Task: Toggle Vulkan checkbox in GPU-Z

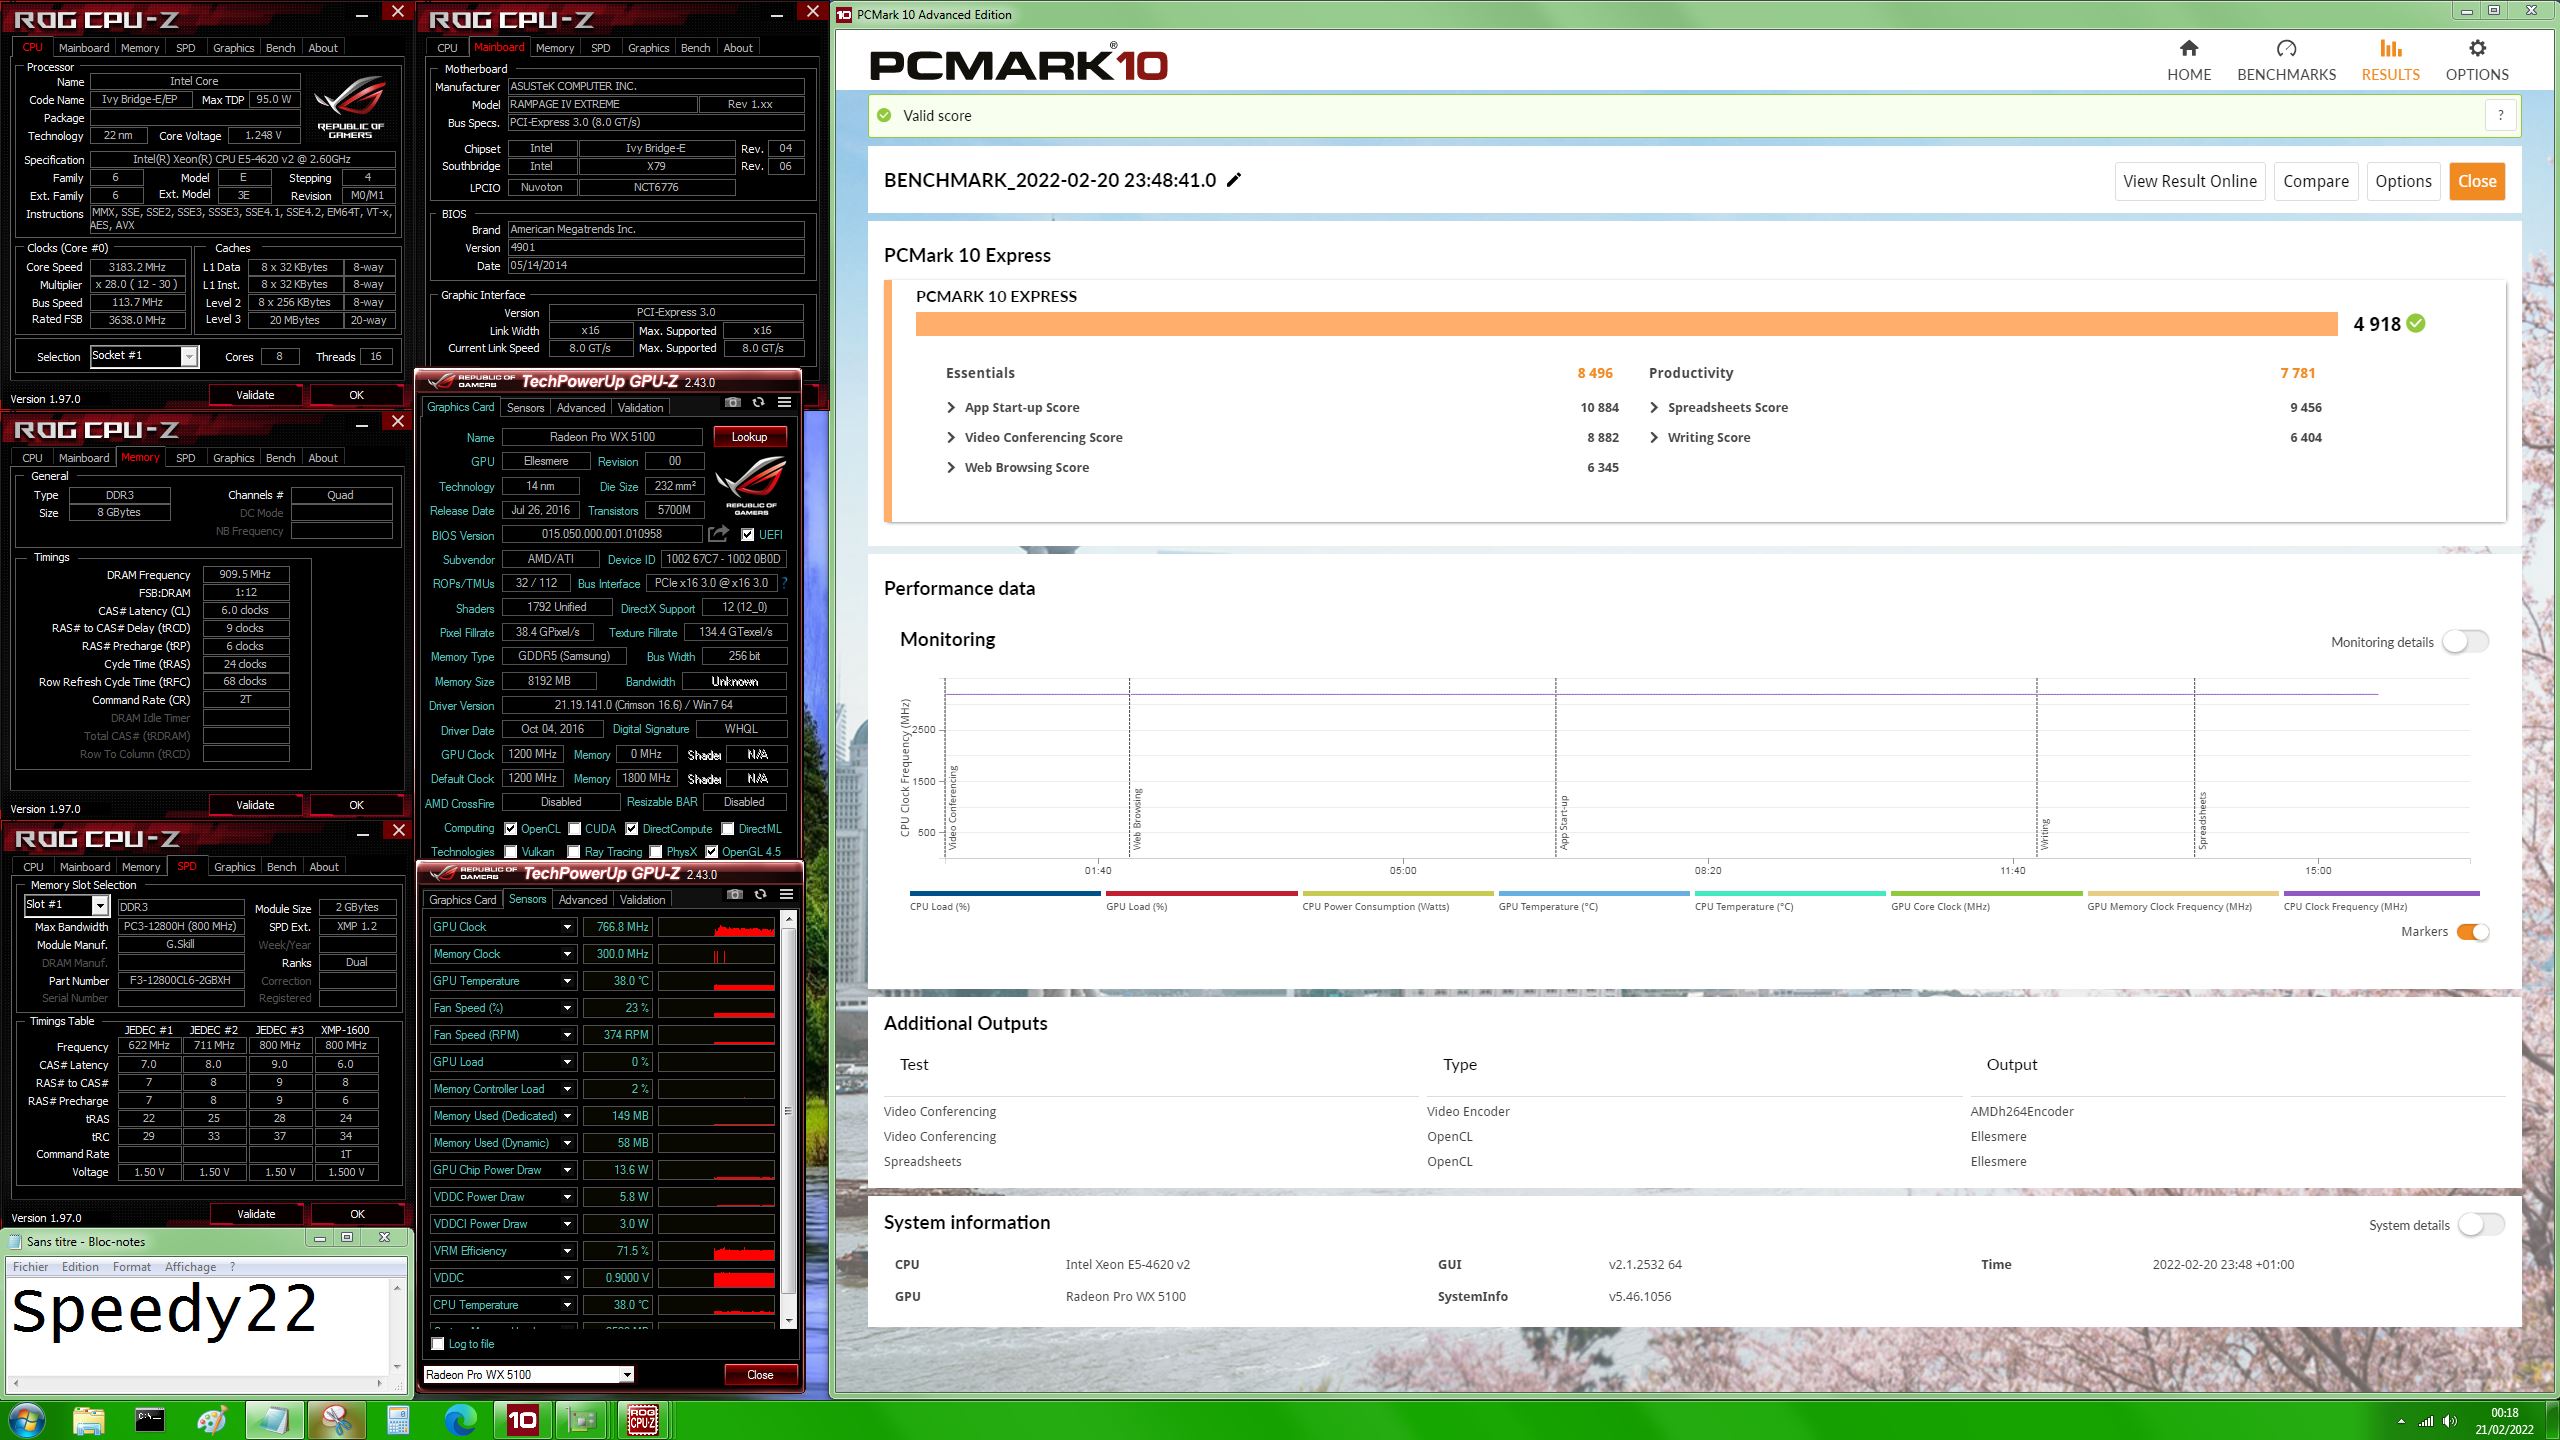Action: pyautogui.click(x=511, y=852)
